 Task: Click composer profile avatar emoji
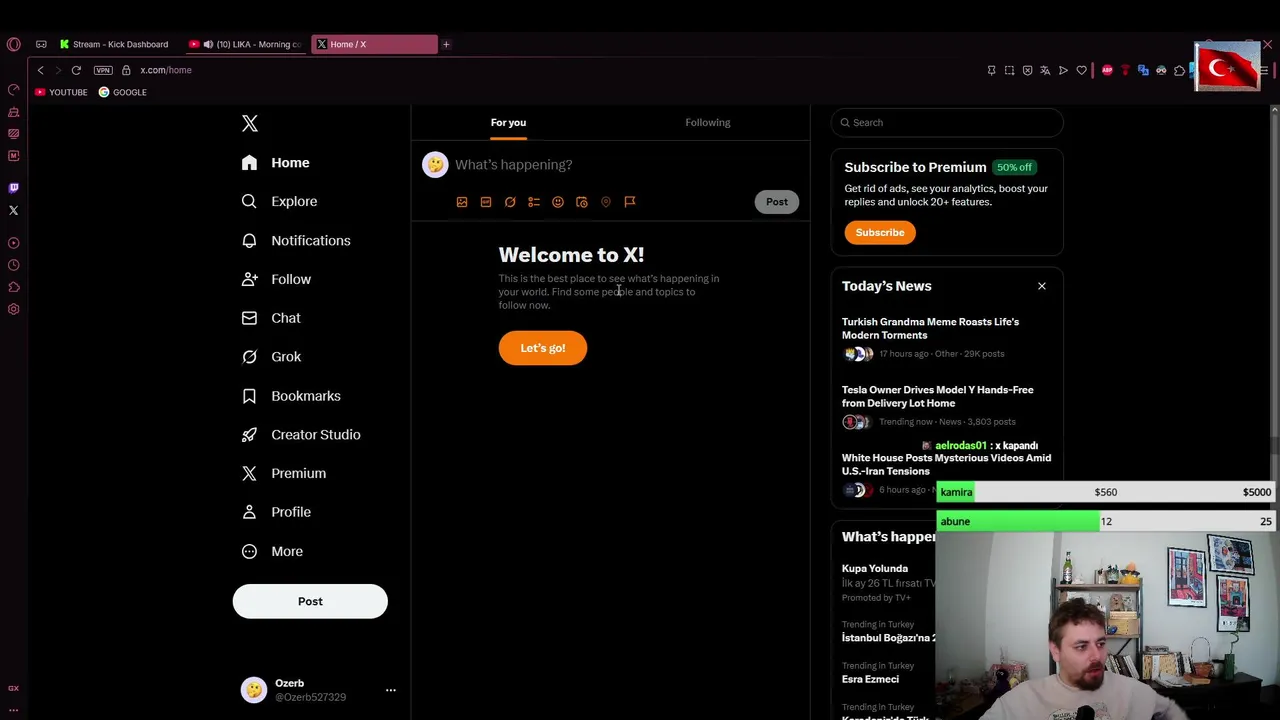point(435,165)
